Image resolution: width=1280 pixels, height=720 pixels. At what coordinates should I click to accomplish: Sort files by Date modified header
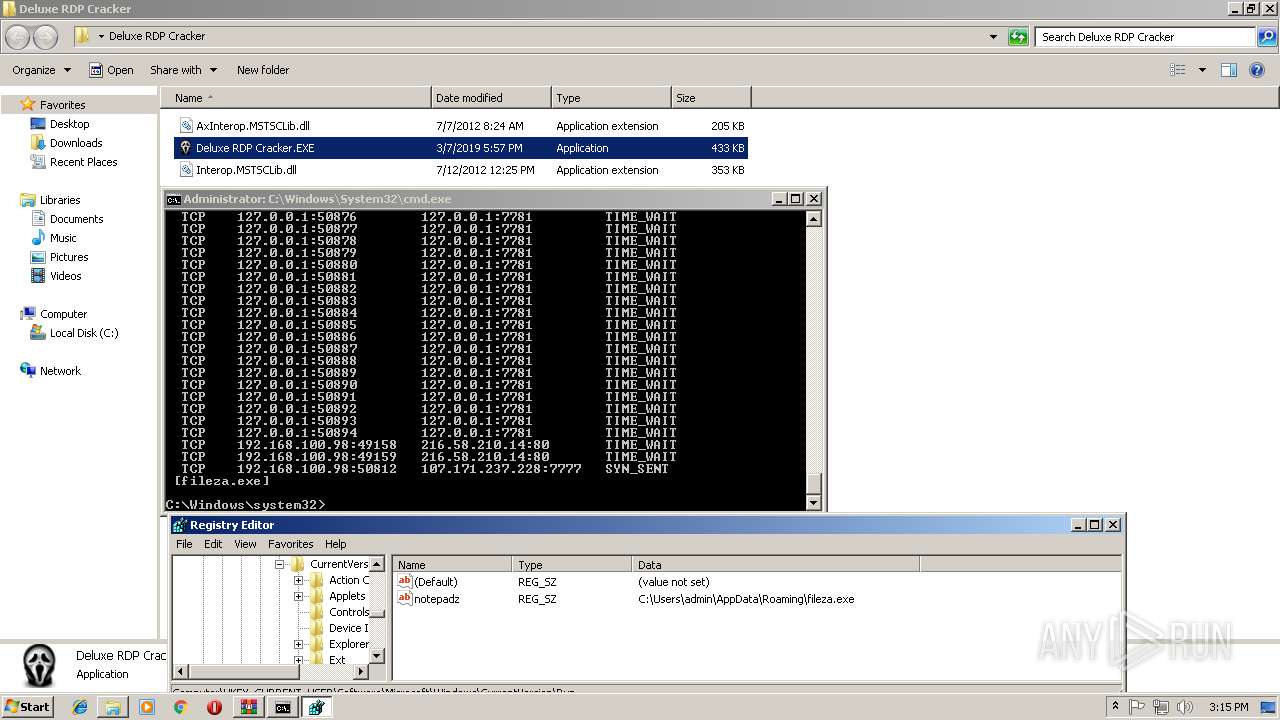click(491, 98)
